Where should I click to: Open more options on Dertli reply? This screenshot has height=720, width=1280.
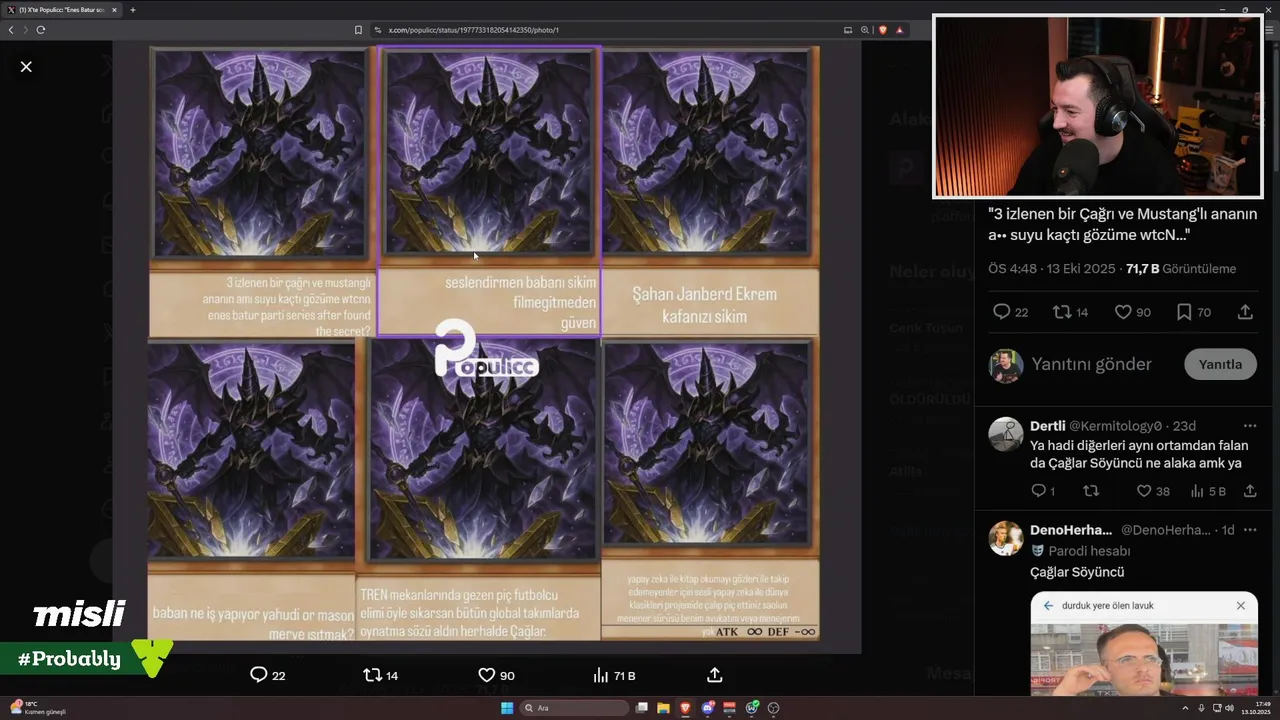pyautogui.click(x=1250, y=426)
